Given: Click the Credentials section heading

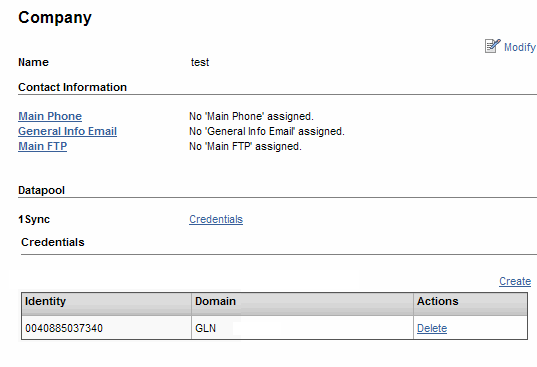Looking at the screenshot, I should click(x=53, y=242).
